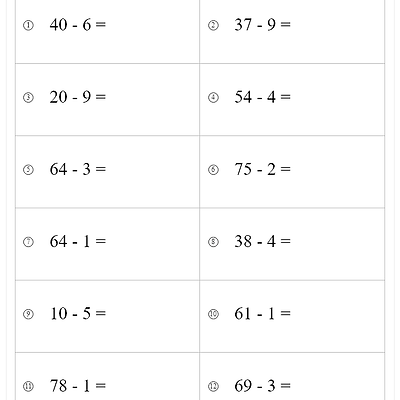Click the circled number 6 marker
The width and height of the screenshot is (400, 400).
(213, 170)
